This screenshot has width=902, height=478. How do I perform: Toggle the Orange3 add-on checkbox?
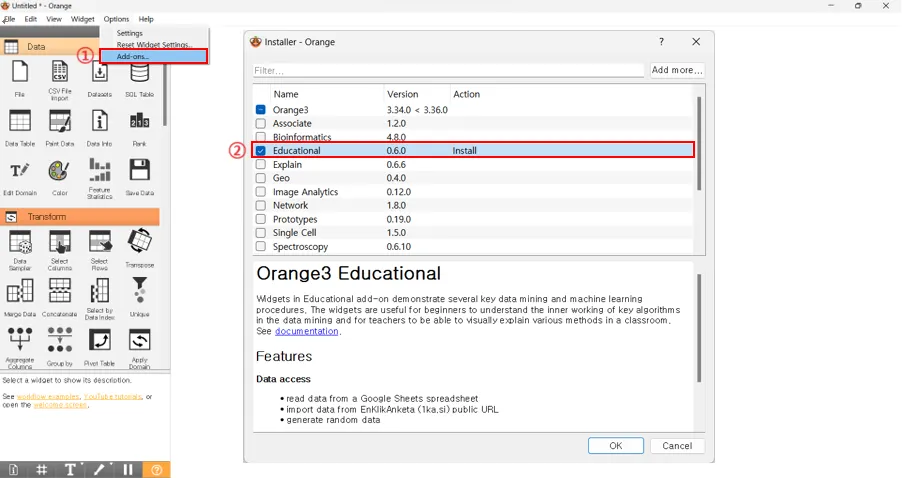[261, 109]
